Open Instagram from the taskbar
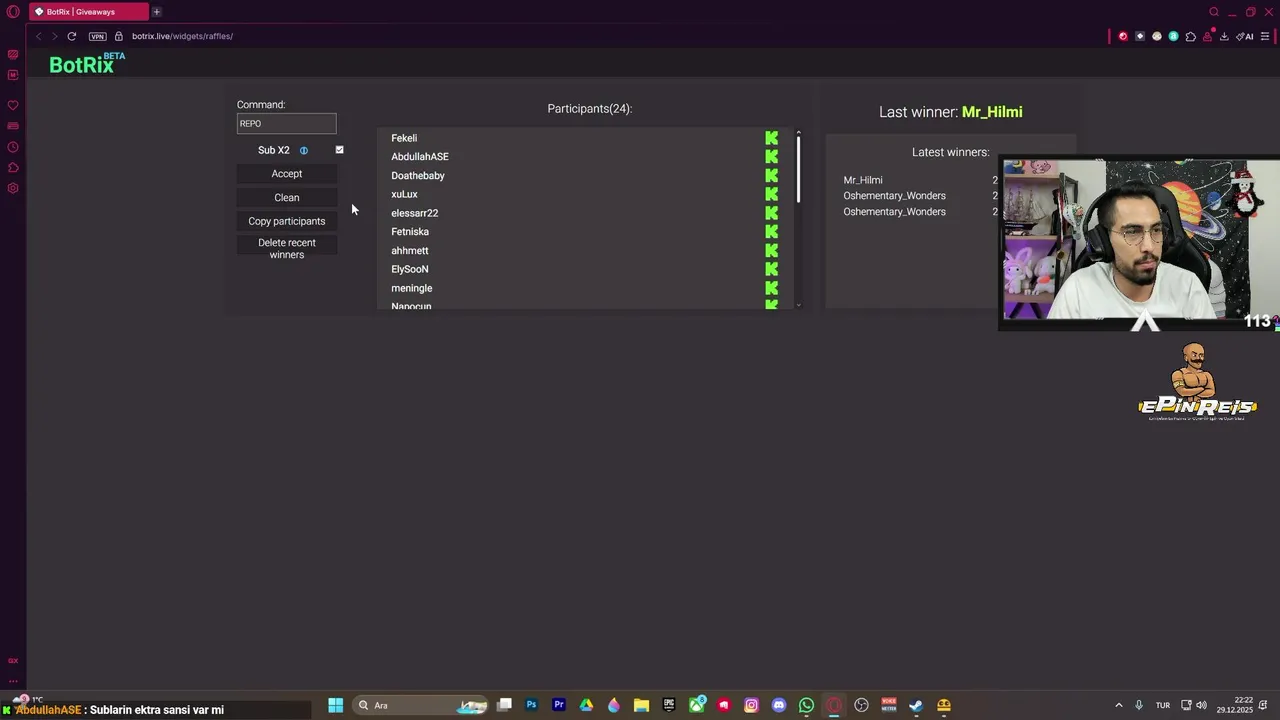 click(751, 705)
